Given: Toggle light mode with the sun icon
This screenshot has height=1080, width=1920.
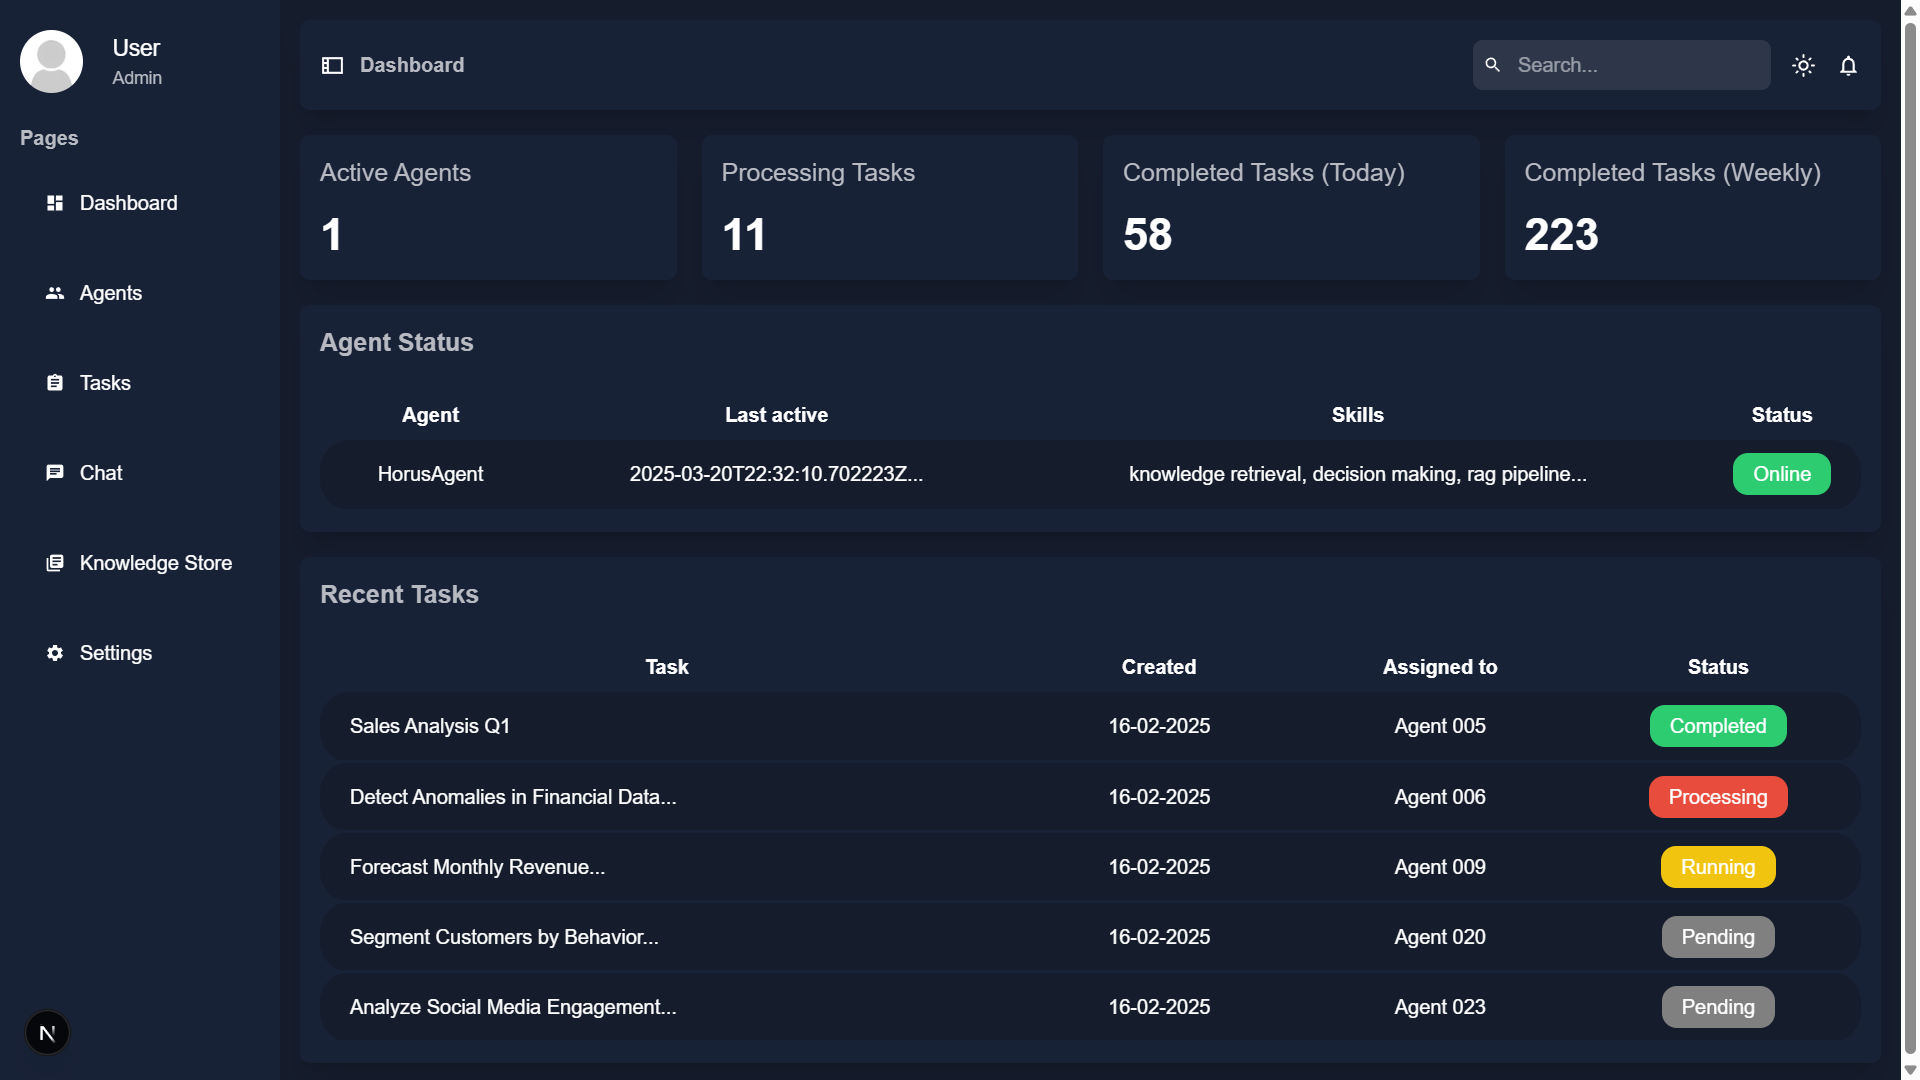Looking at the screenshot, I should 1804,65.
